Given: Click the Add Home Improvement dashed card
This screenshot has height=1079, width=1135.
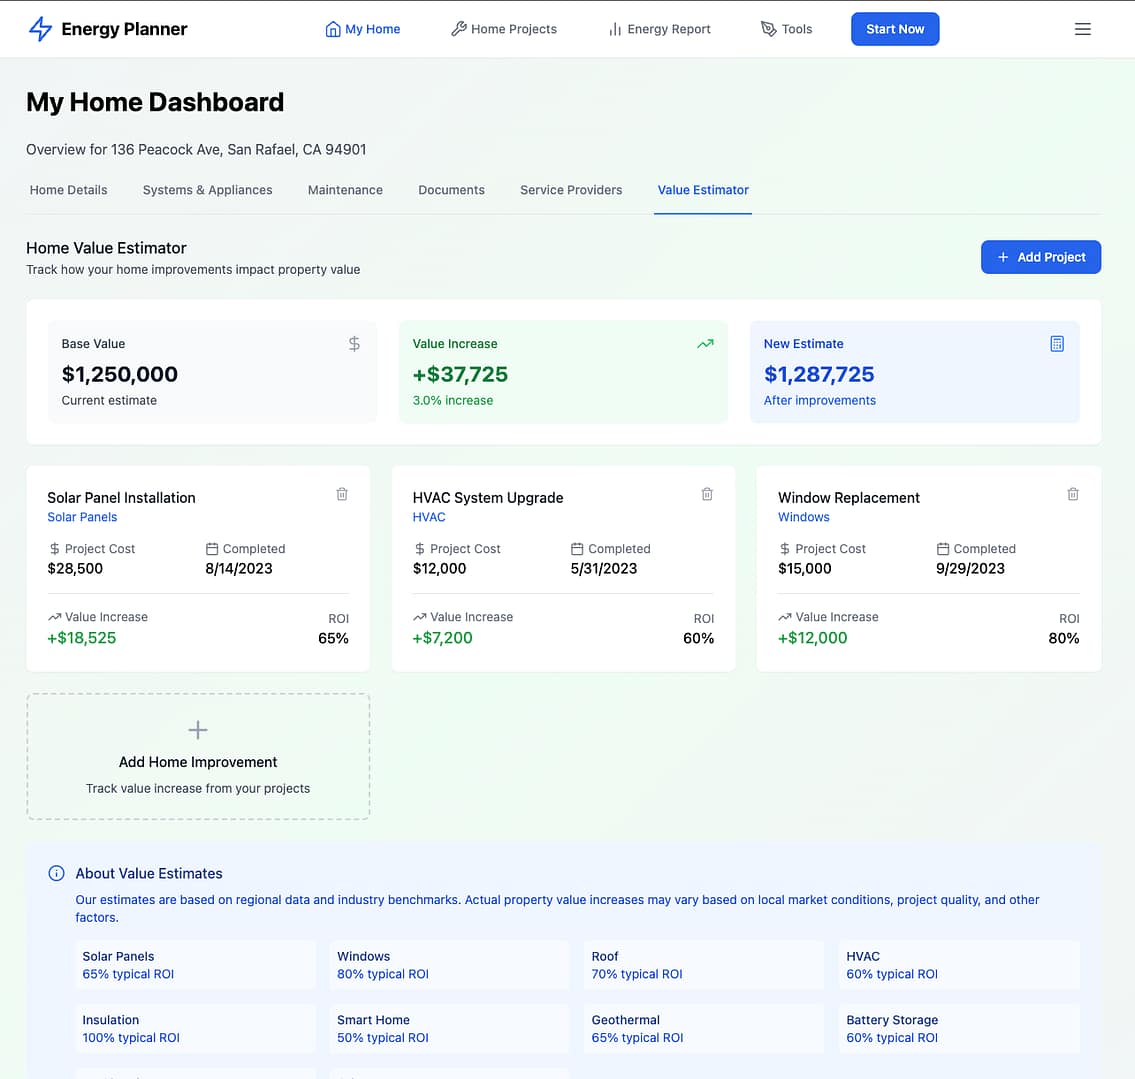Looking at the screenshot, I should (x=198, y=756).
